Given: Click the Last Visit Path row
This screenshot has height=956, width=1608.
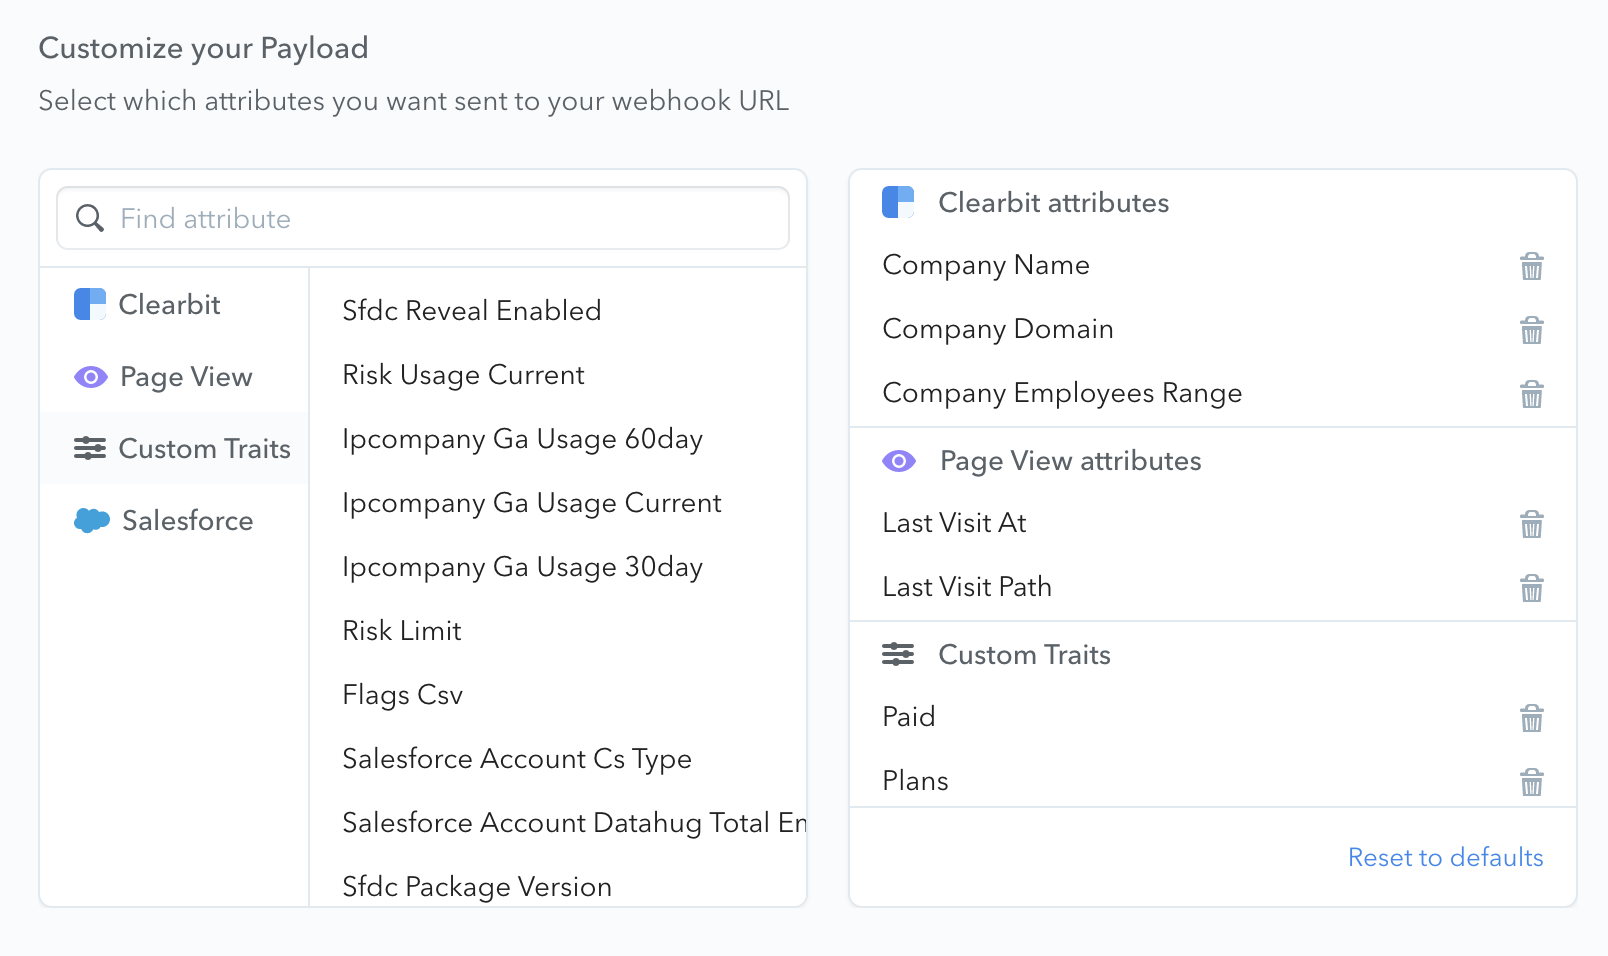Looking at the screenshot, I should coord(1212,587).
